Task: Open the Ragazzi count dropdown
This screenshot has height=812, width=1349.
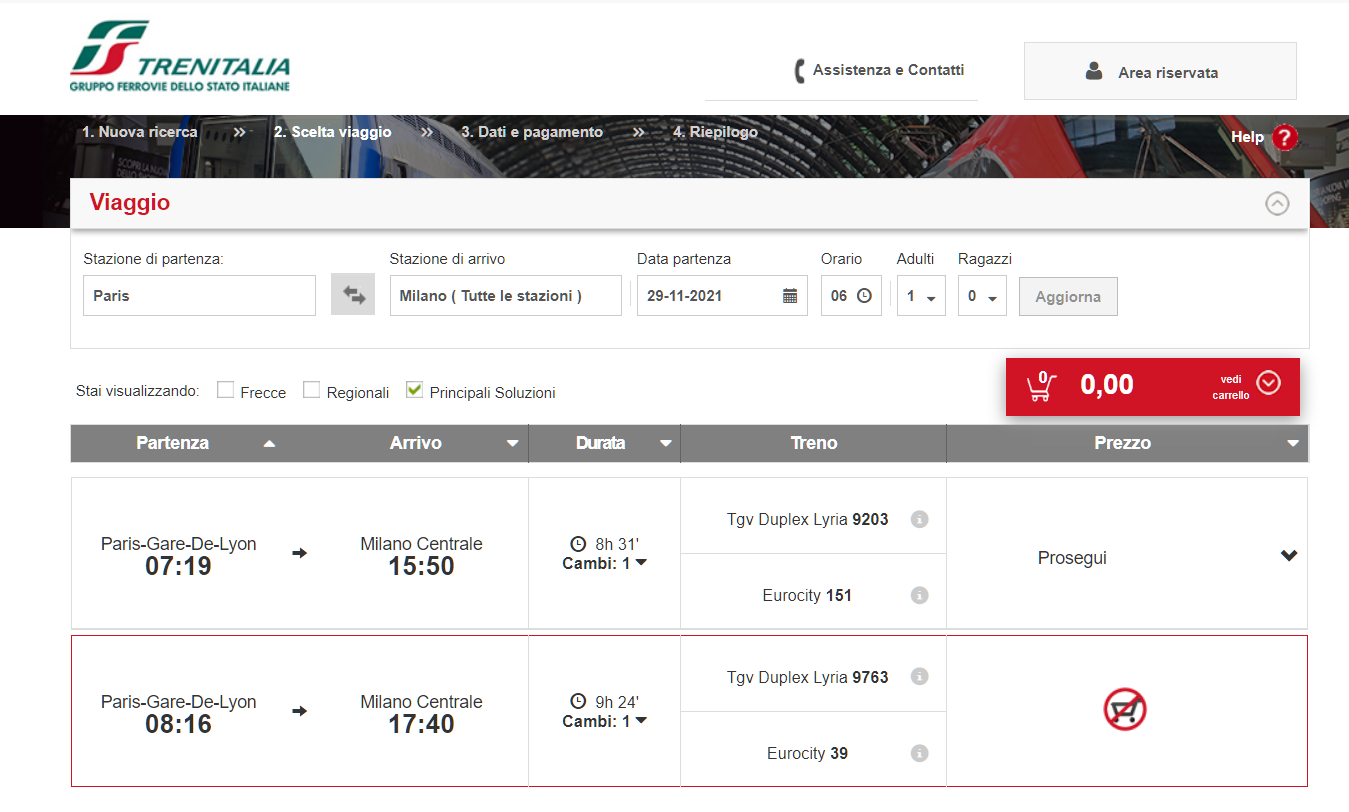Action: coord(982,296)
